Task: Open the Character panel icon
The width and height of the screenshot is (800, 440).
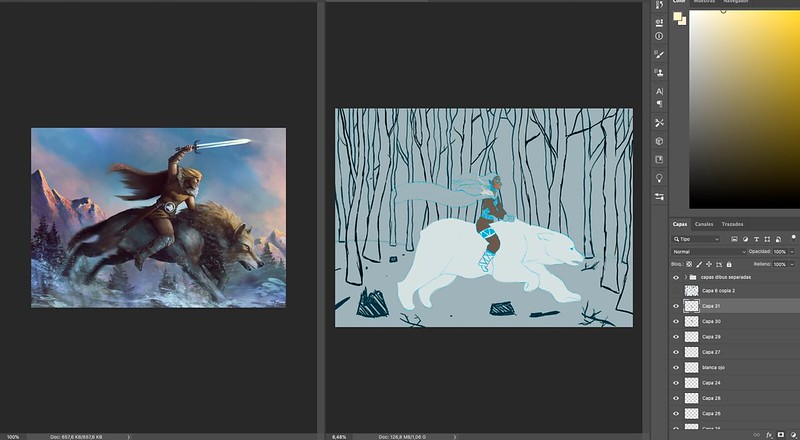Action: (659, 91)
